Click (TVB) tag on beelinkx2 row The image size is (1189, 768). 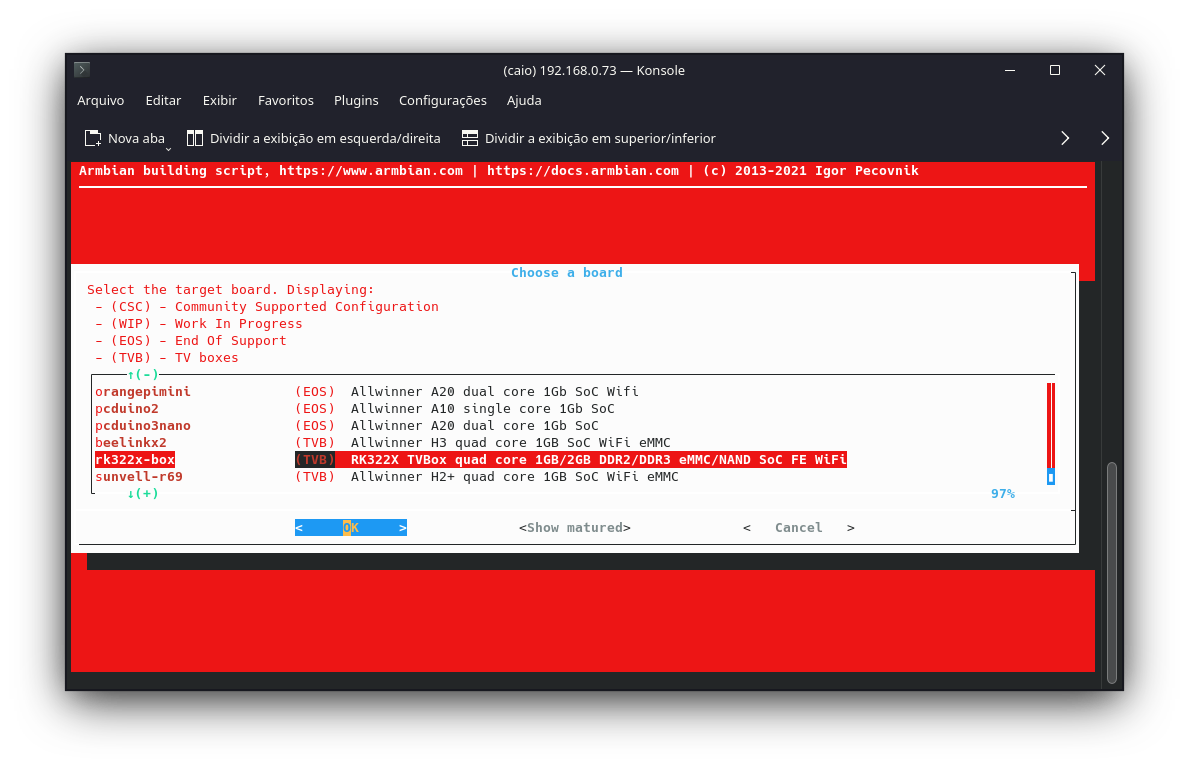coord(315,443)
